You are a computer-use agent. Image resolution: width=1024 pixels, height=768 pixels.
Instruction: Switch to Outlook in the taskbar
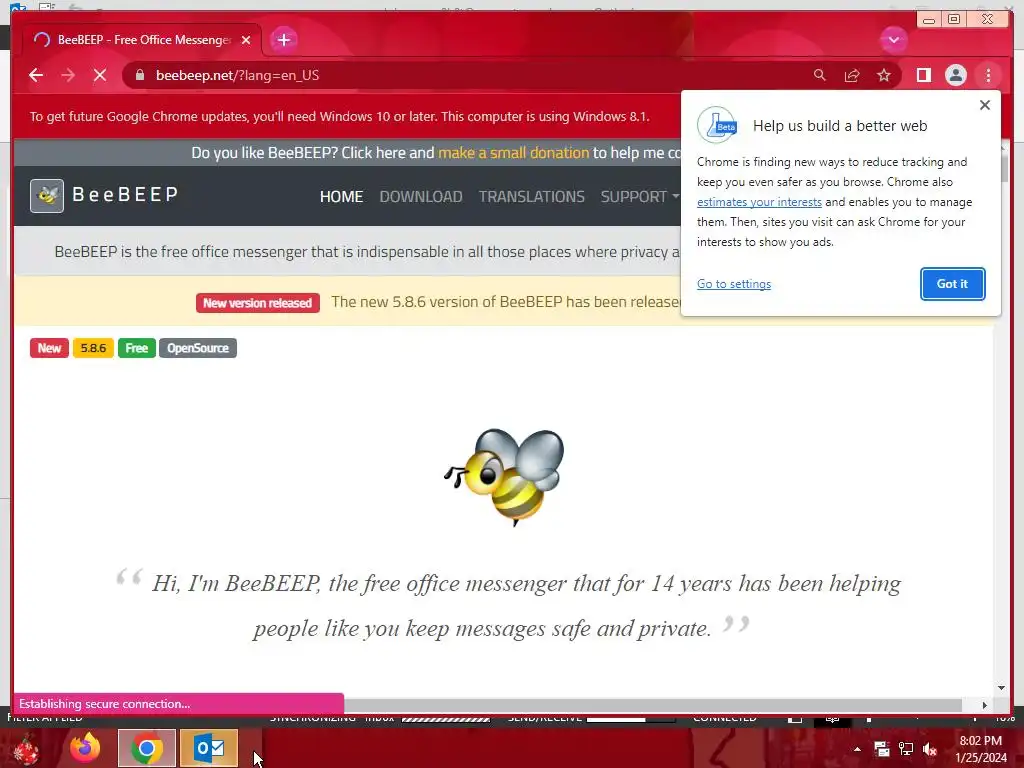pyautogui.click(x=209, y=748)
